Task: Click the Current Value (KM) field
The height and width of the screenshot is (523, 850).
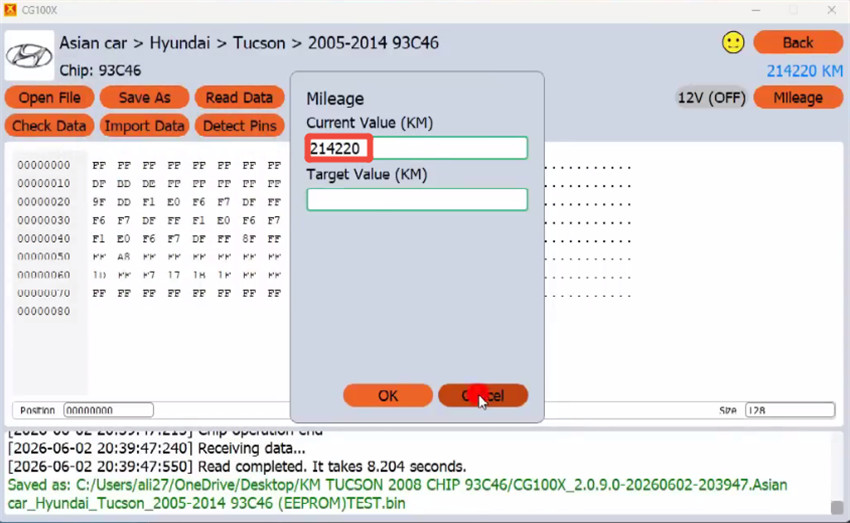Action: coord(416,148)
